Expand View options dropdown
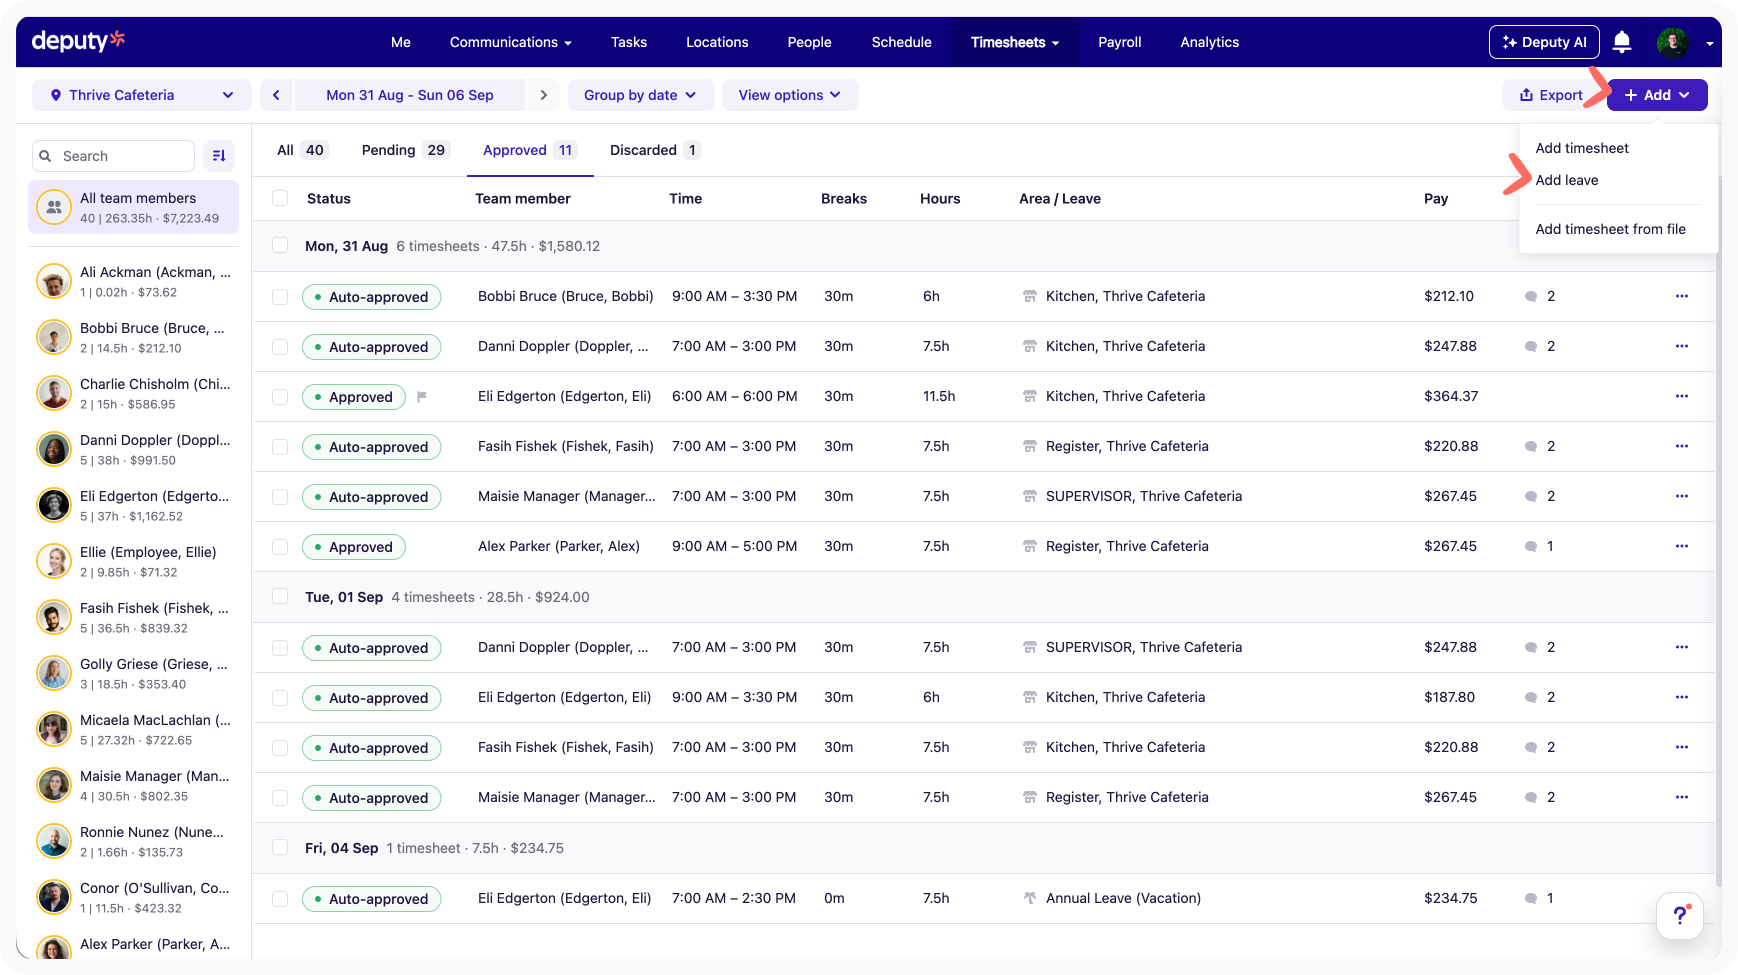Image resolution: width=1738 pixels, height=975 pixels. tap(790, 95)
